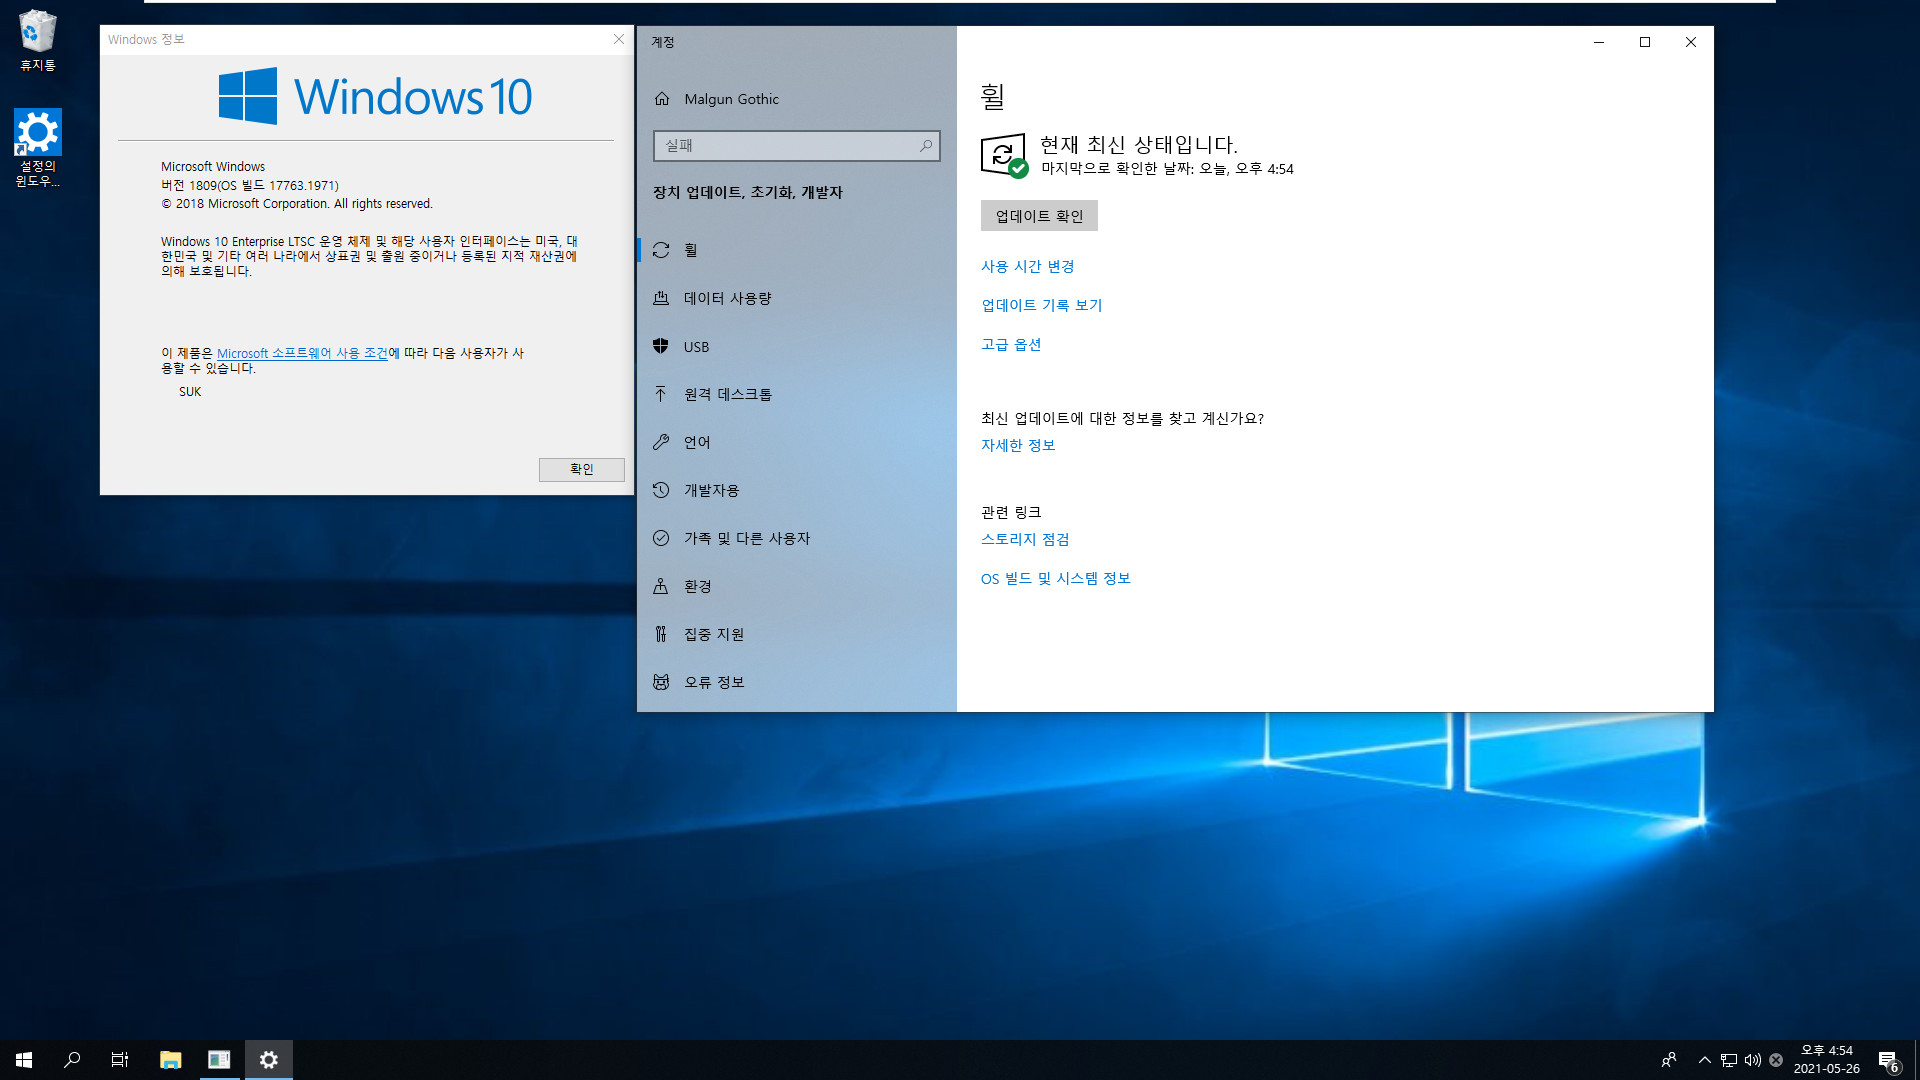
Task: Click the Malgun Gothic home label
Action: [x=731, y=99]
